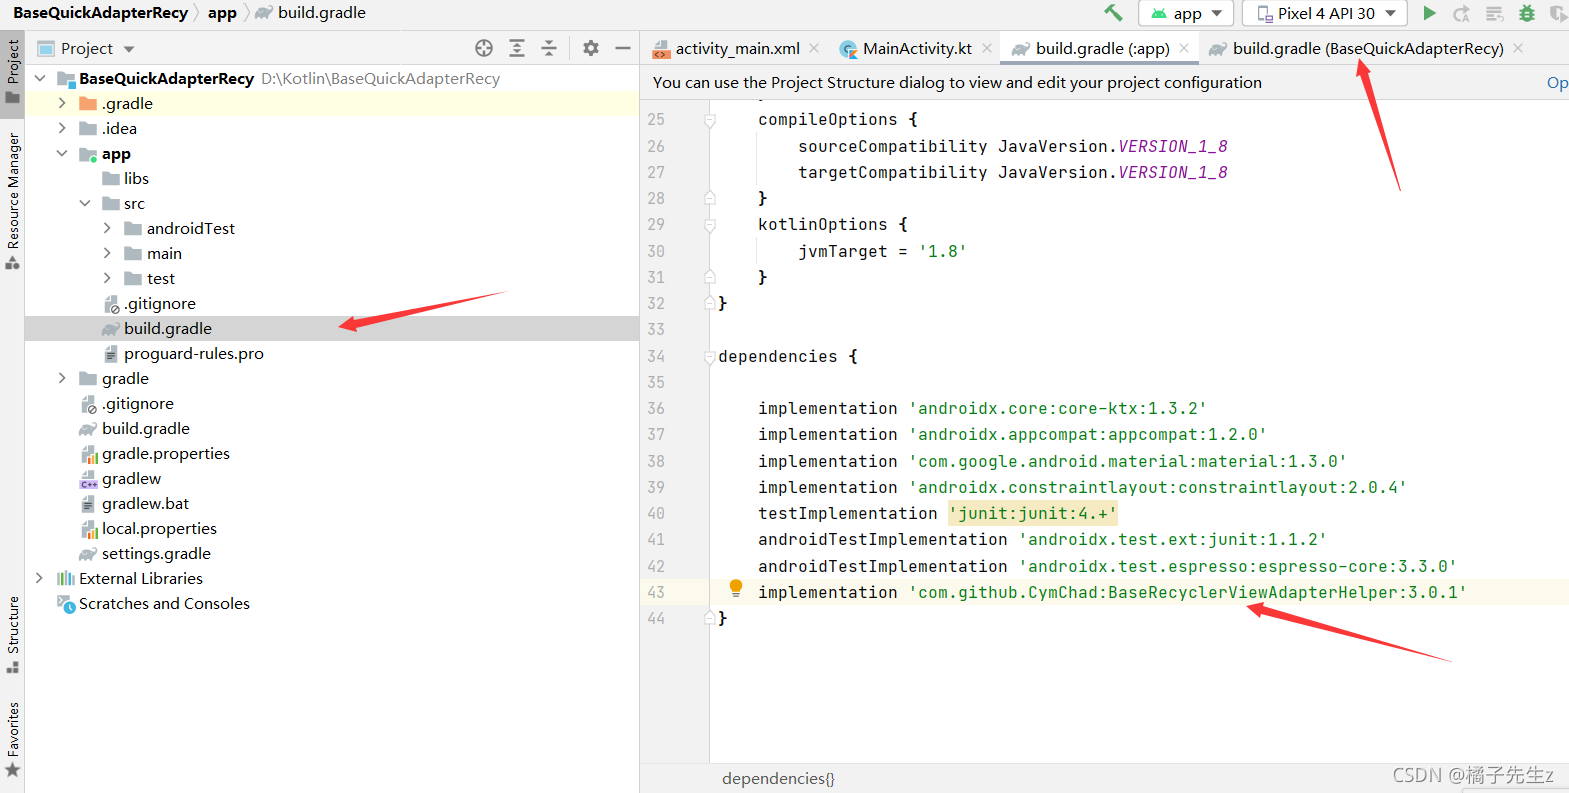Select app's .gitignore file
Screen dimensions: 1569x793
click(x=160, y=303)
